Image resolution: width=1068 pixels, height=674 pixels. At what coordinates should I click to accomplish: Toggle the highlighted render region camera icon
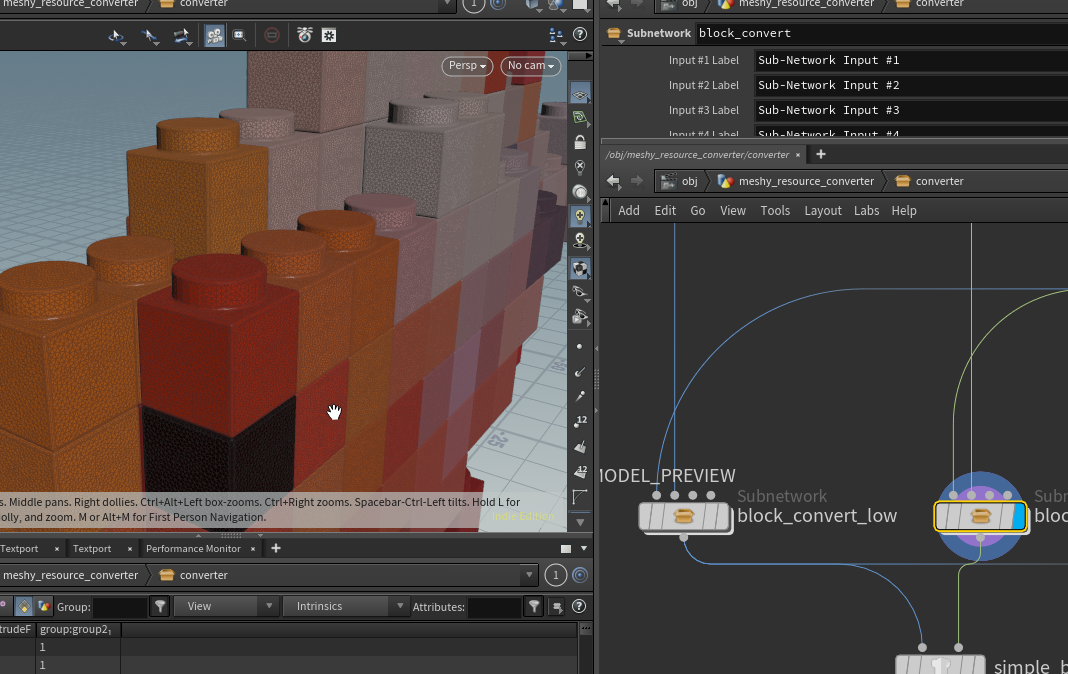click(x=214, y=35)
